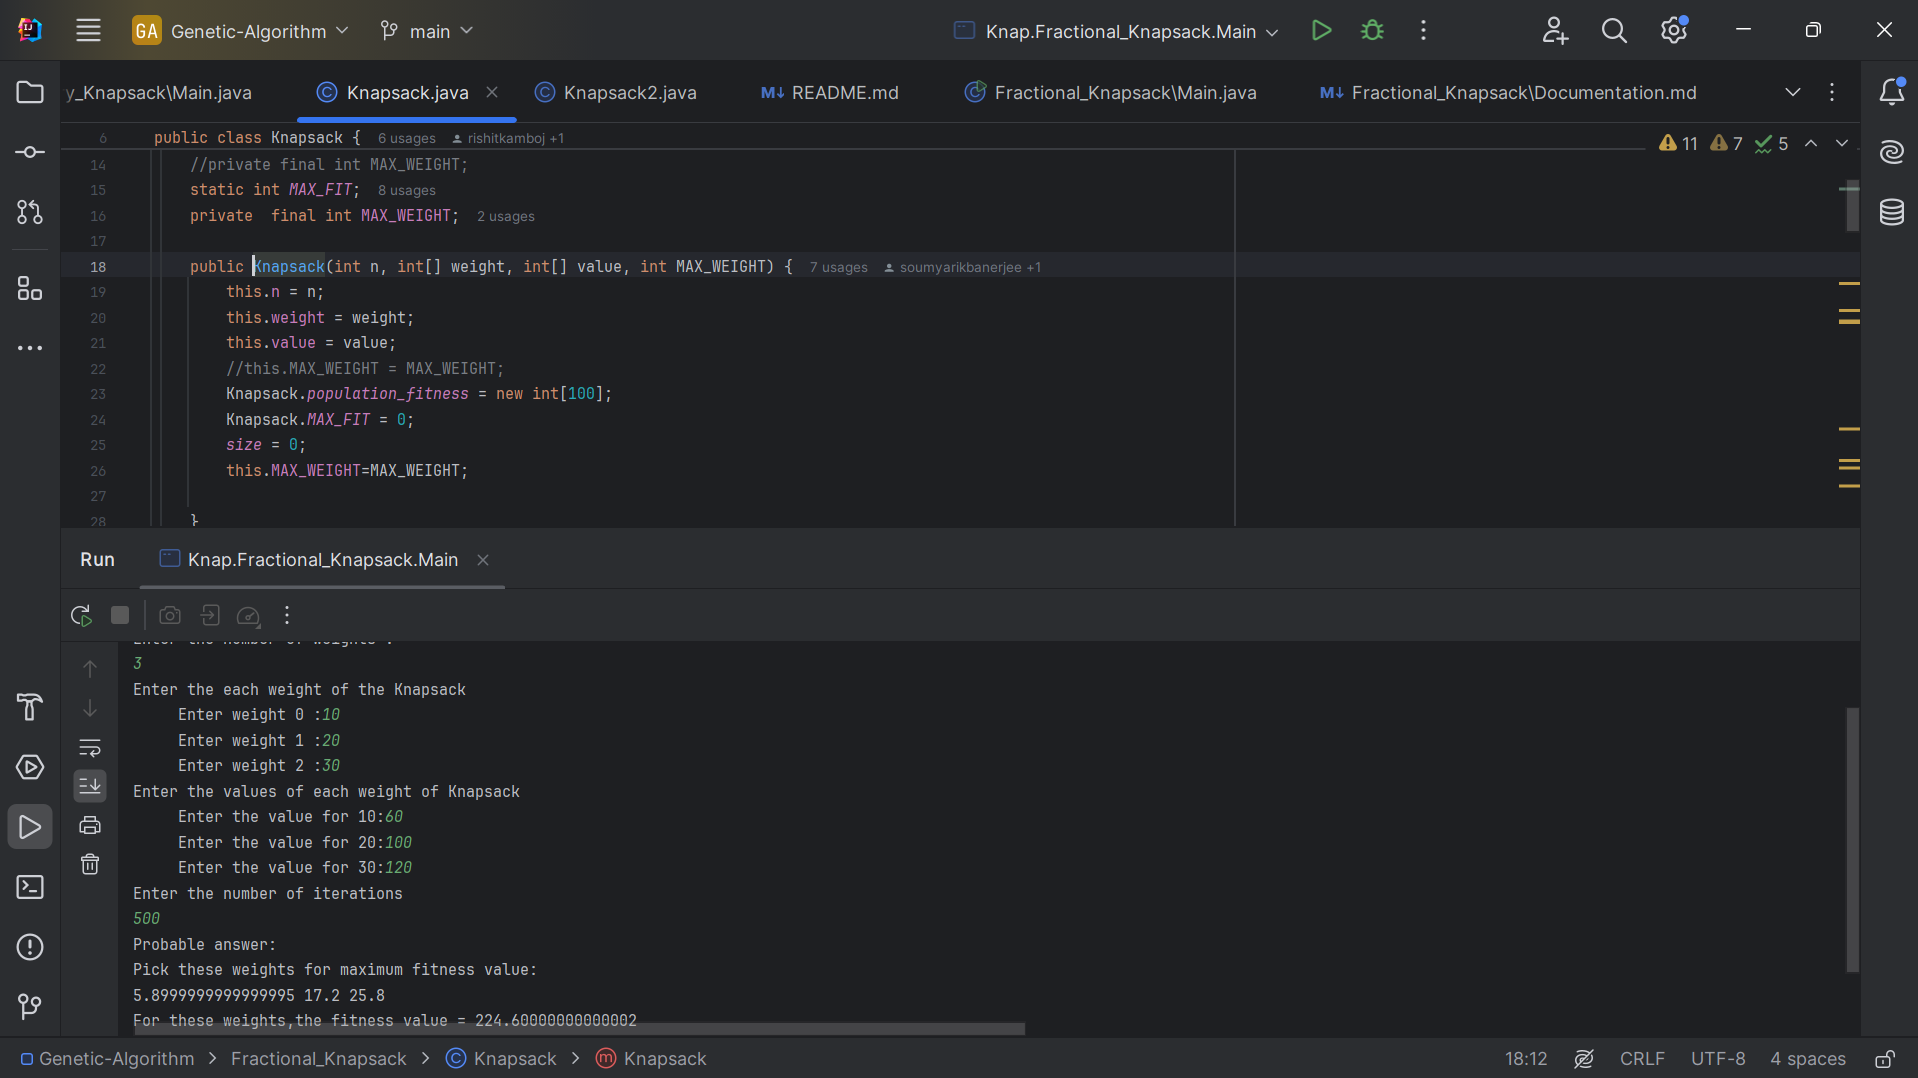The width and height of the screenshot is (1918, 1078).
Task: Switch to Fractional_Knapsack\Main.java tab
Action: point(1111,93)
